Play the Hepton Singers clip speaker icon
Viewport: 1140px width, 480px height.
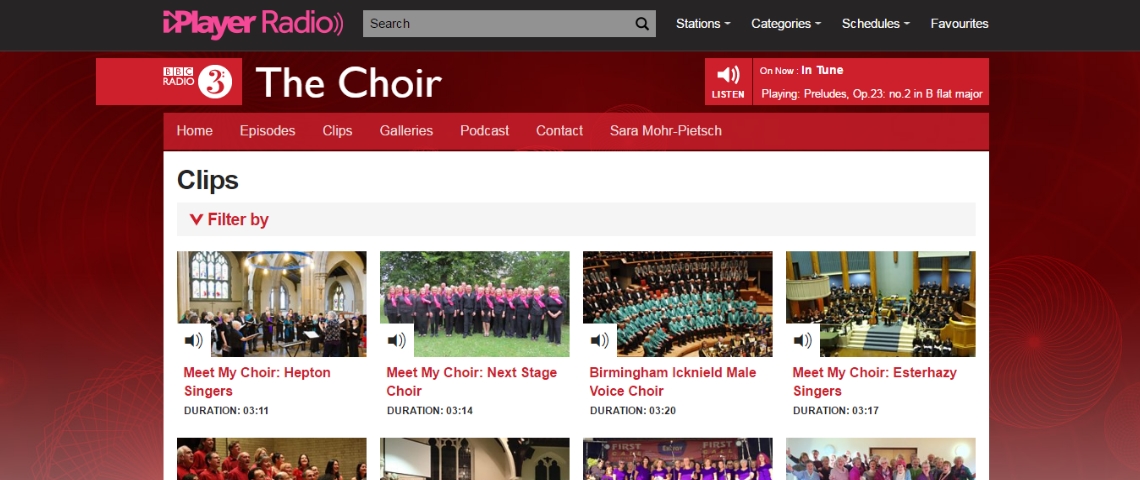coord(193,340)
